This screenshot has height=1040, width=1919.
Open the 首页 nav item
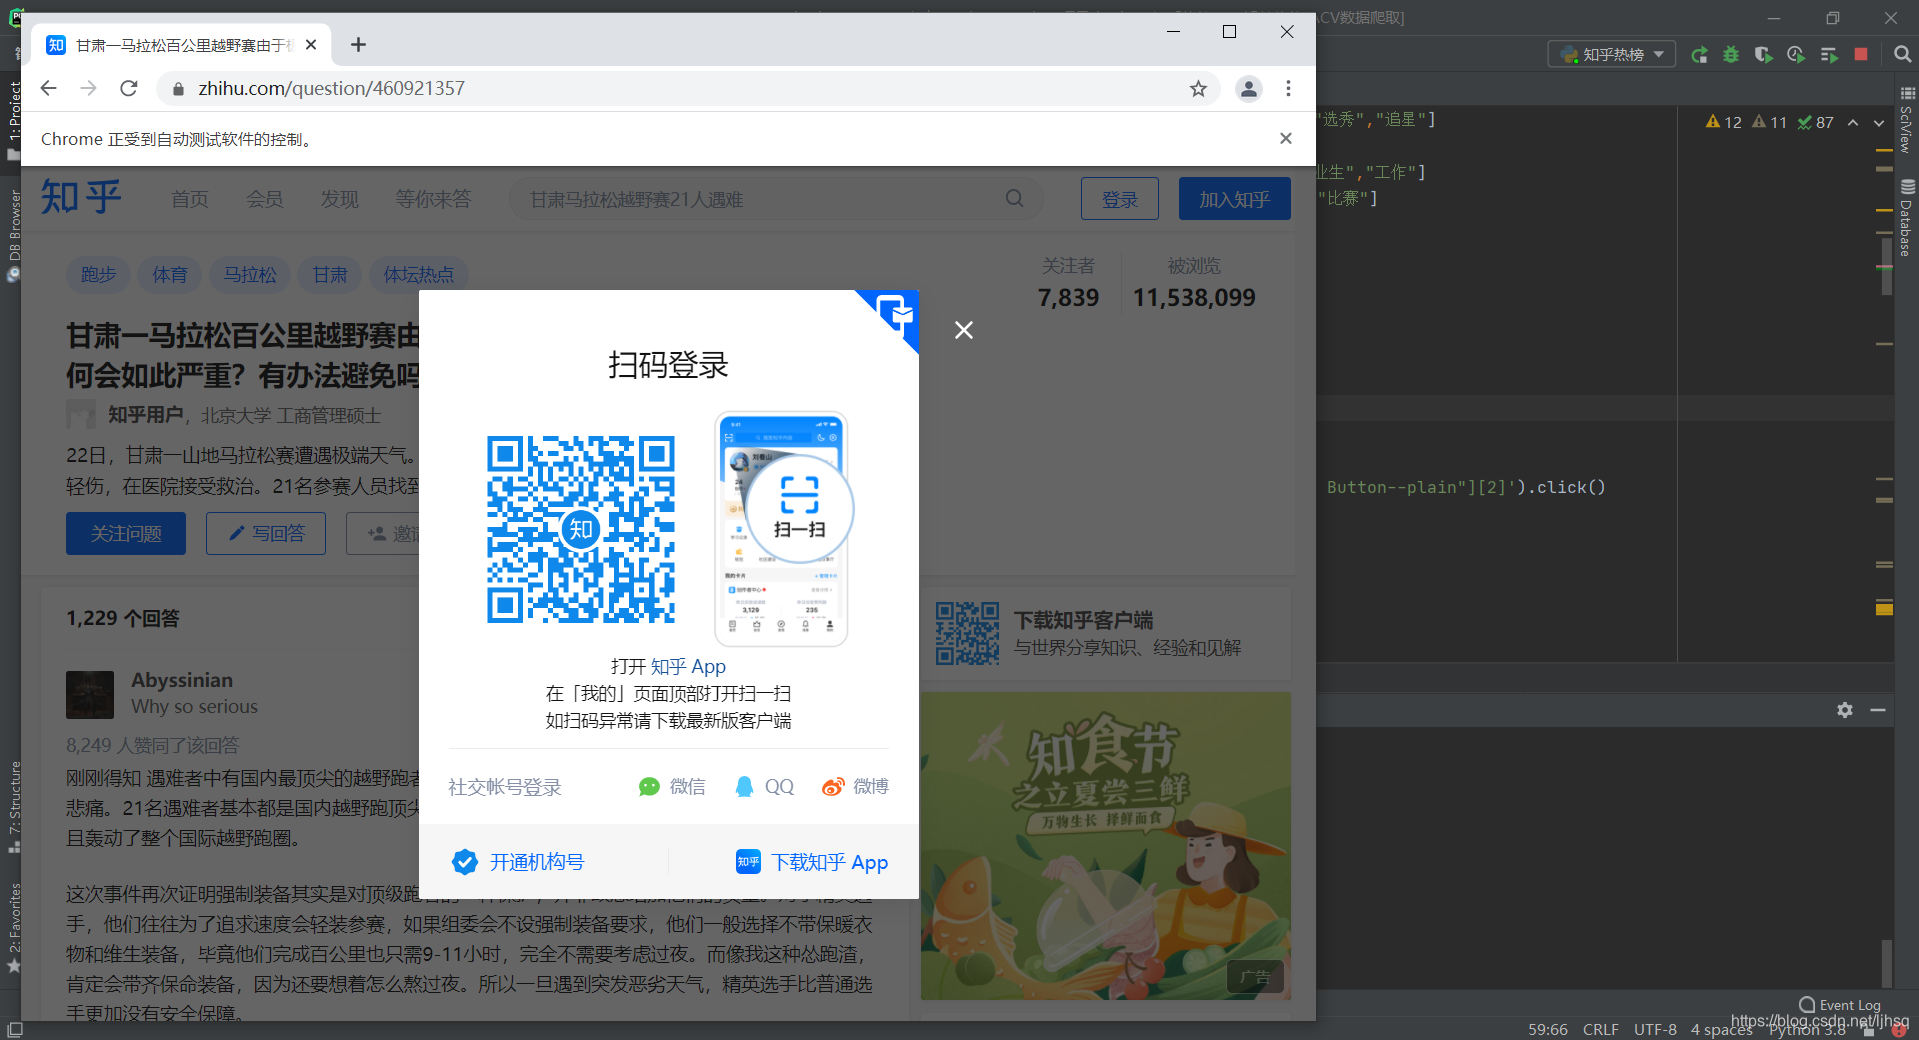tap(190, 199)
